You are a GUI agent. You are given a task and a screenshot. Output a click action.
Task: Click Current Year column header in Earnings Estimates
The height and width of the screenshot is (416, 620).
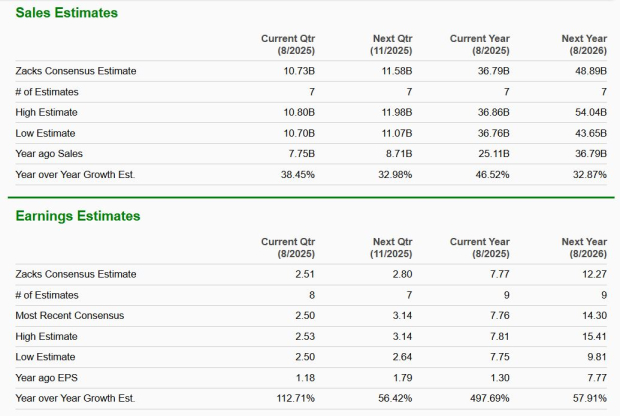(x=479, y=247)
